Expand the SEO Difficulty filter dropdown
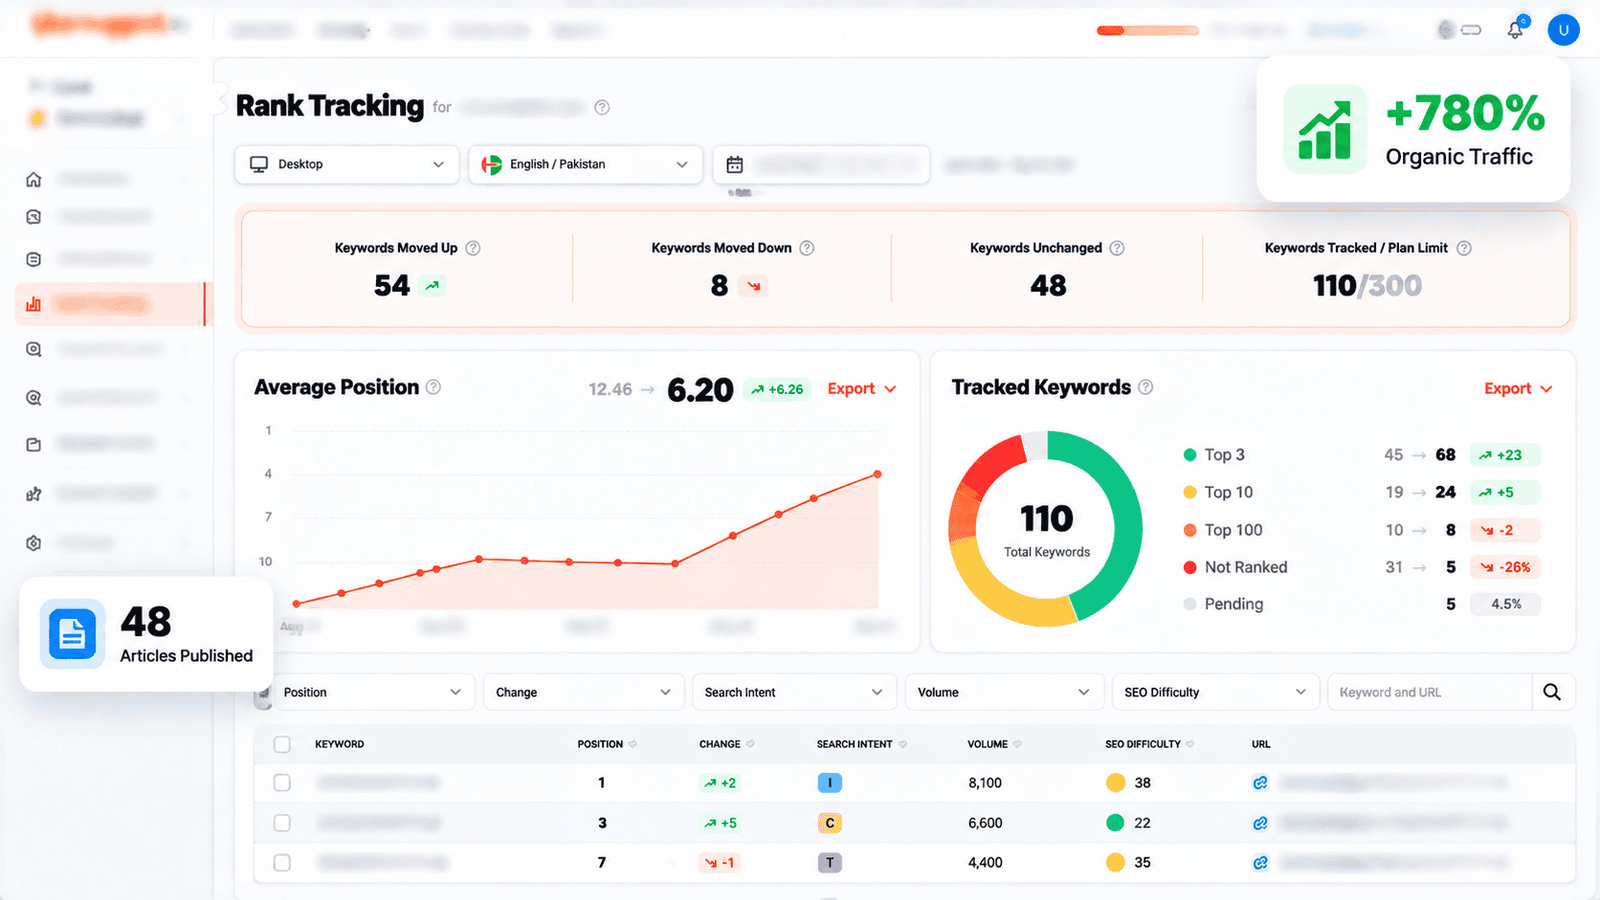The height and width of the screenshot is (900, 1600). coord(1215,692)
